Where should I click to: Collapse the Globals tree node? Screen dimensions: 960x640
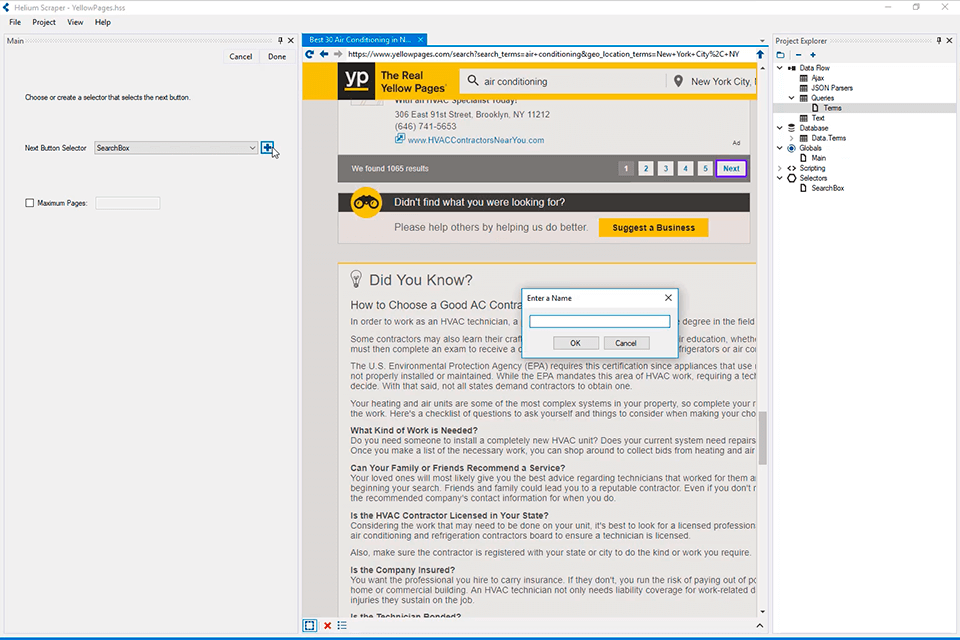click(779, 148)
